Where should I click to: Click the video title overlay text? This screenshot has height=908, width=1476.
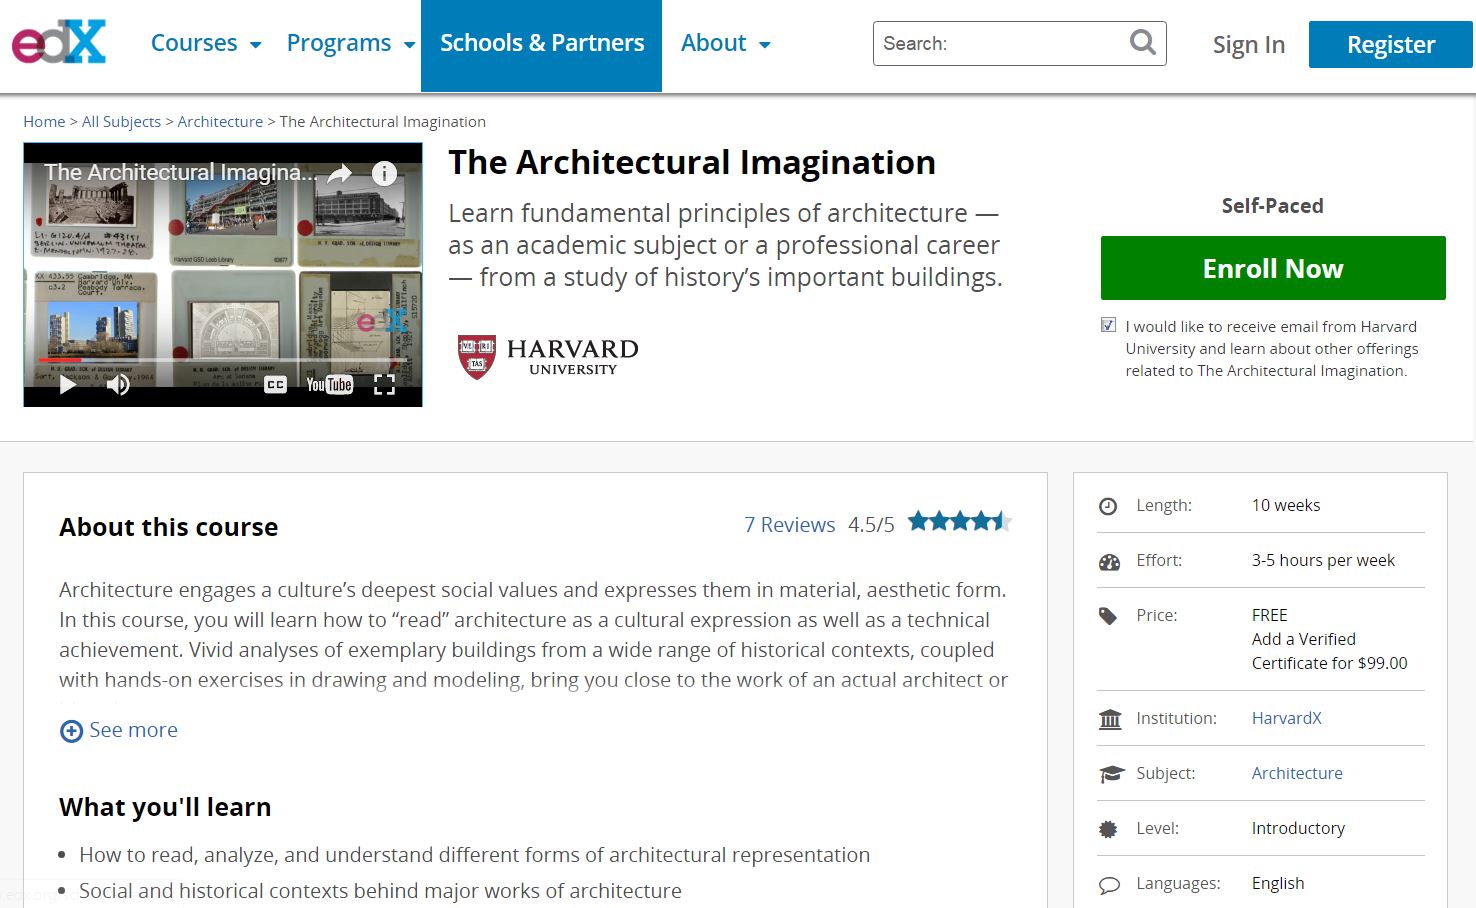point(180,172)
